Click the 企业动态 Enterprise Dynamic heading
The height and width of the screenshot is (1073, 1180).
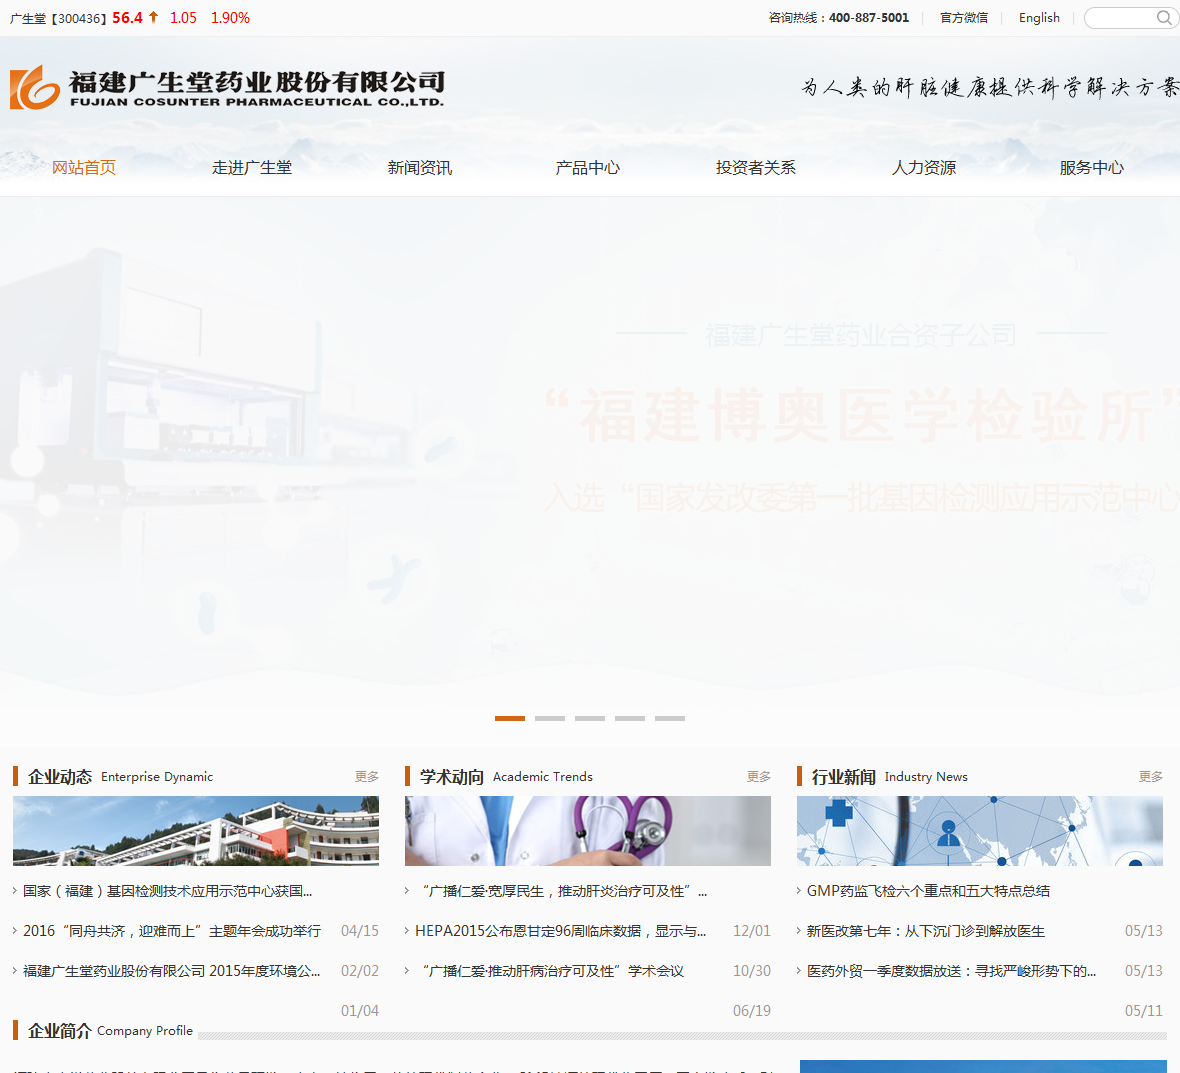(120, 776)
